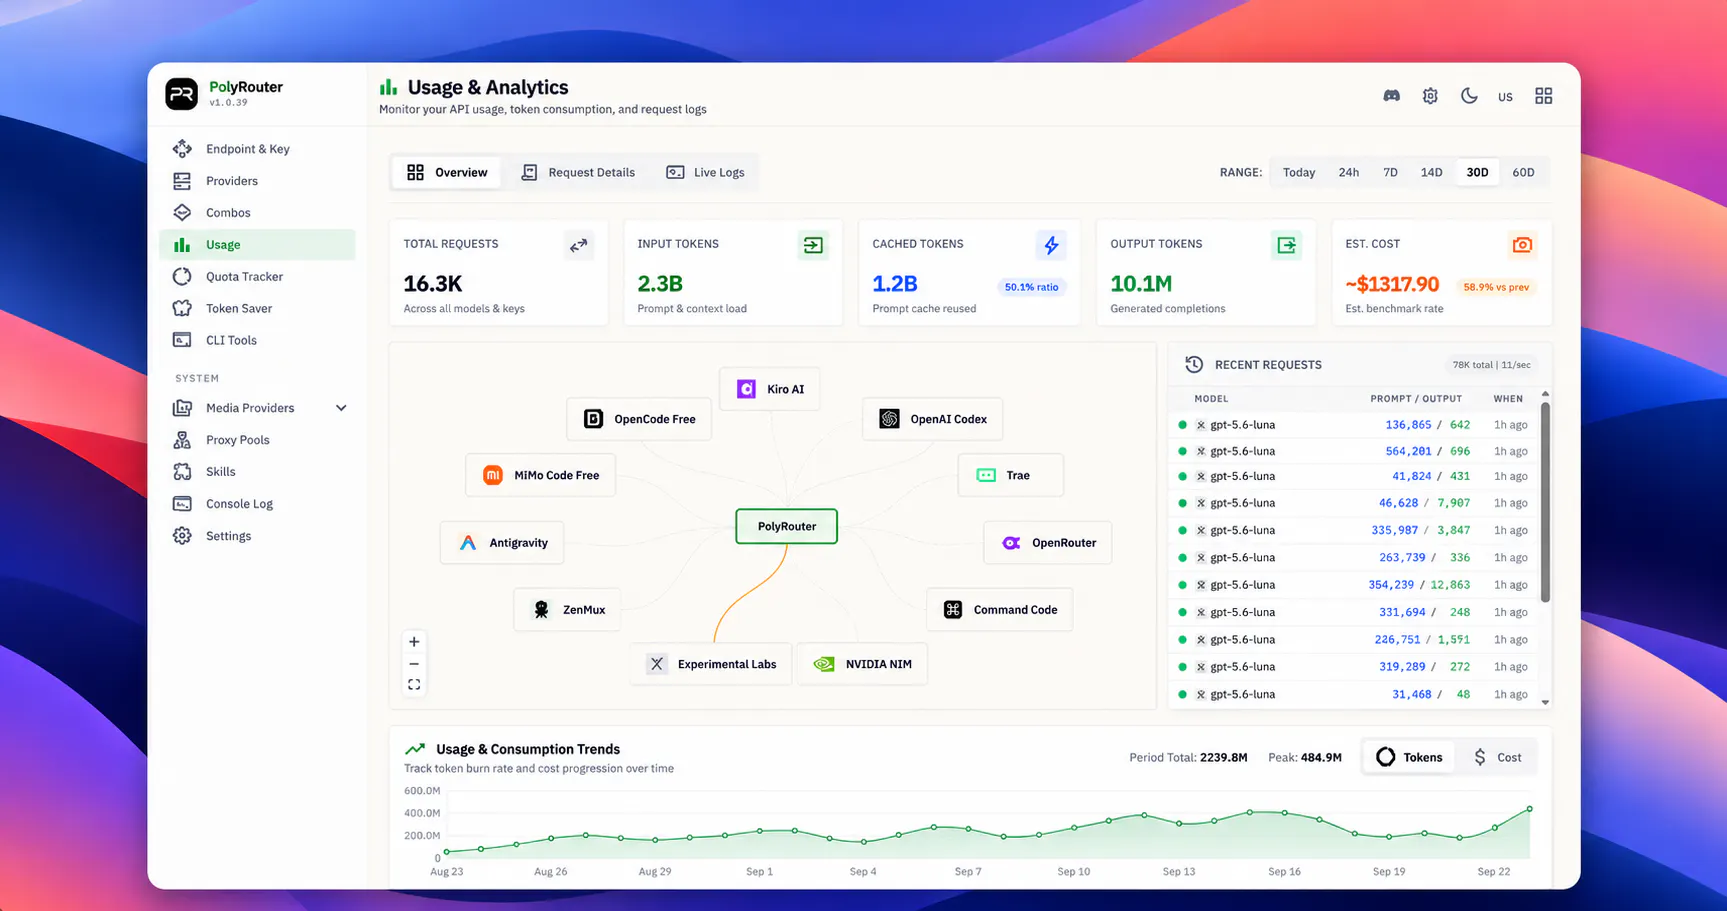Go to the Usage sidebar item

257,245
